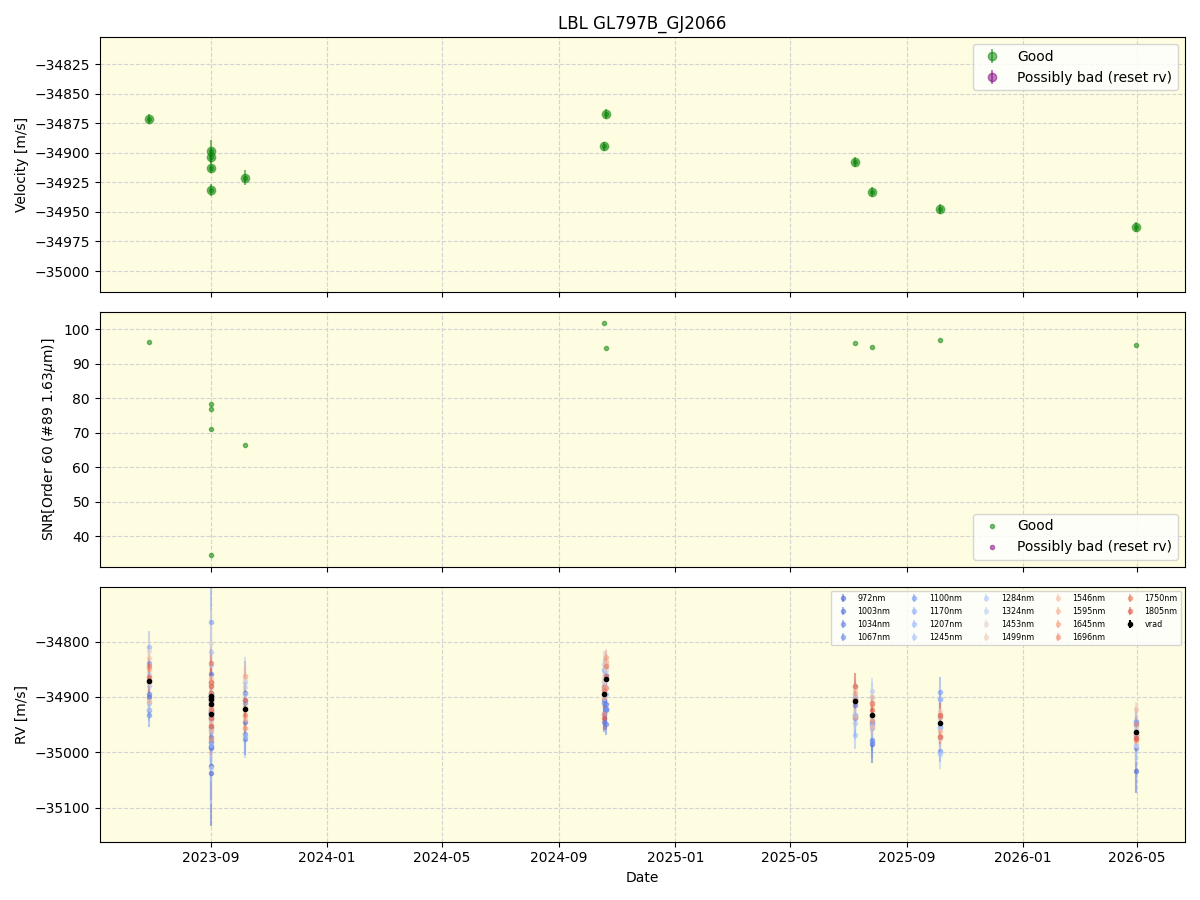1200x900 pixels.
Task: Click the 1034nm legend marker
Action: tap(843, 624)
